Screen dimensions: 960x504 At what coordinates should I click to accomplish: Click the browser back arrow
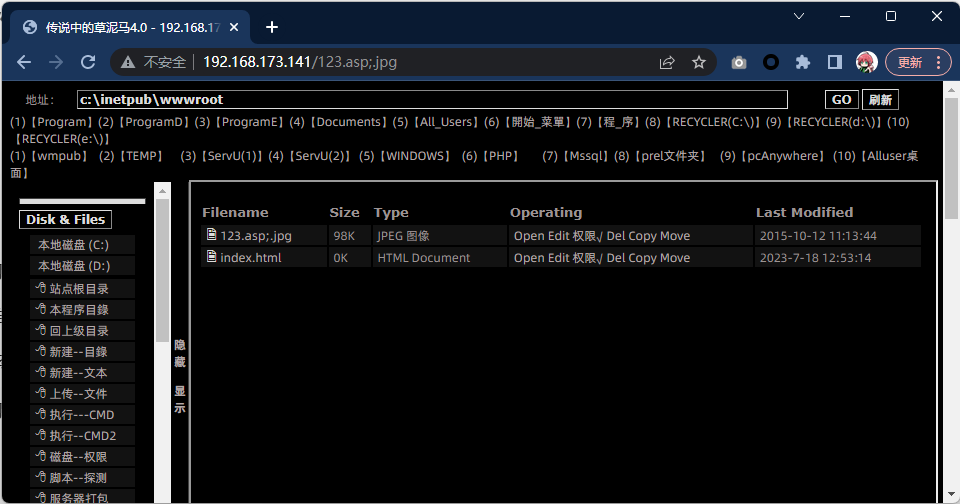click(24, 62)
